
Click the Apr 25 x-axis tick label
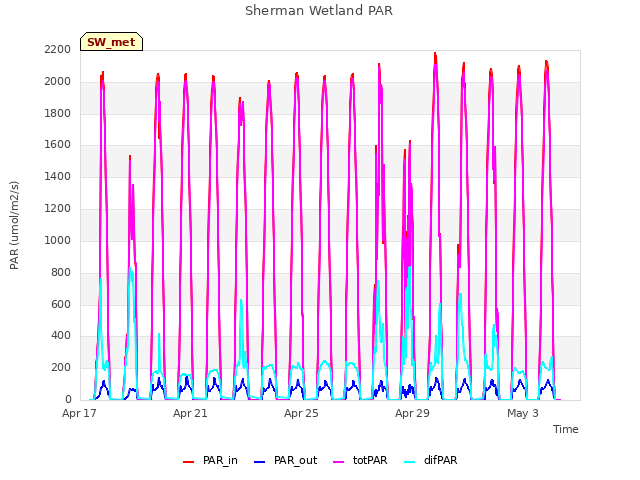tap(301, 413)
